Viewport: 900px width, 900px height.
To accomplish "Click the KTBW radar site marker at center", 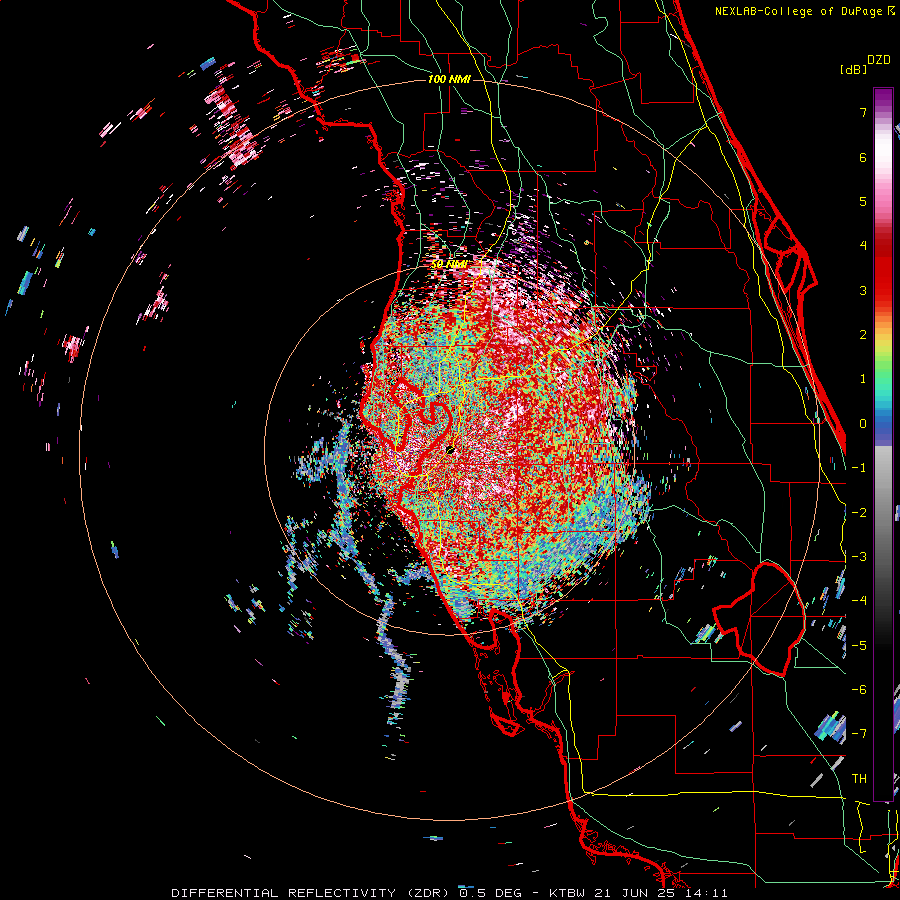I will [x=451, y=450].
